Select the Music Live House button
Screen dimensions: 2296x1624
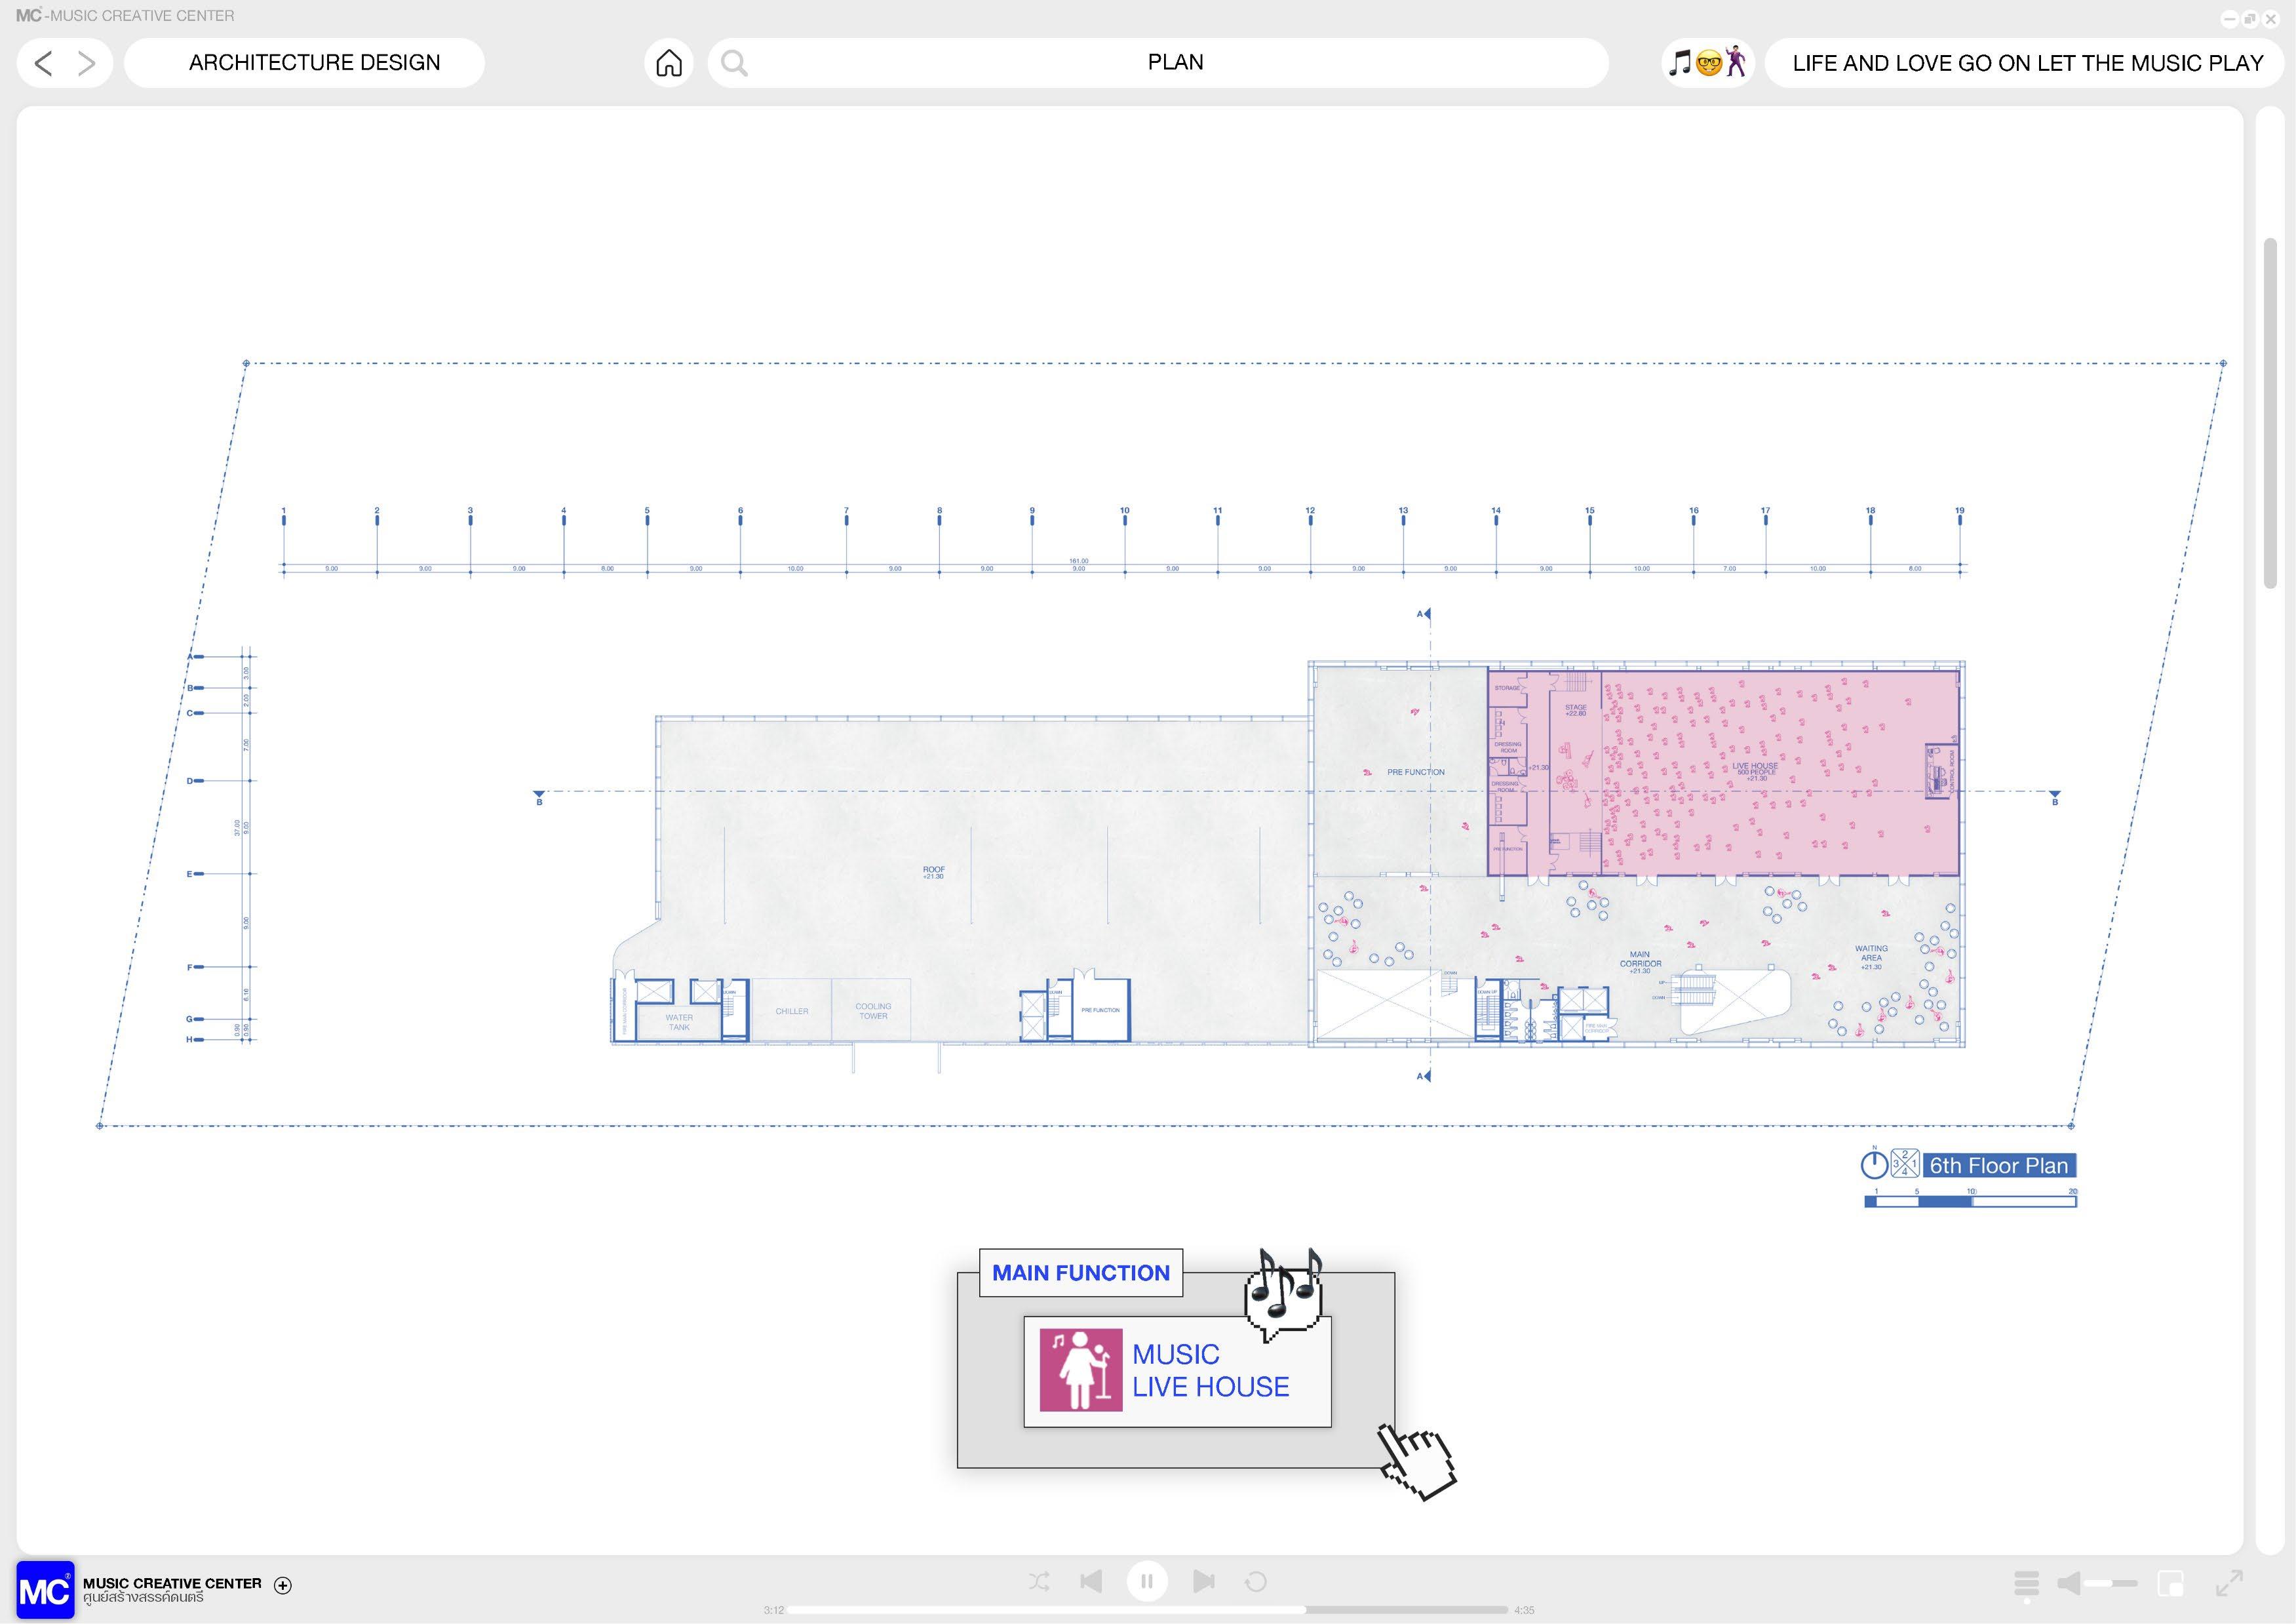(1177, 1371)
